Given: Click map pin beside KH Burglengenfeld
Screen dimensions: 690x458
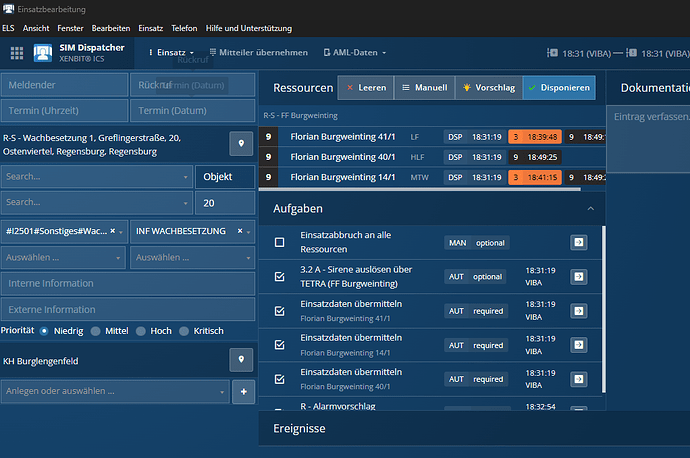Looking at the screenshot, I should click(x=241, y=360).
